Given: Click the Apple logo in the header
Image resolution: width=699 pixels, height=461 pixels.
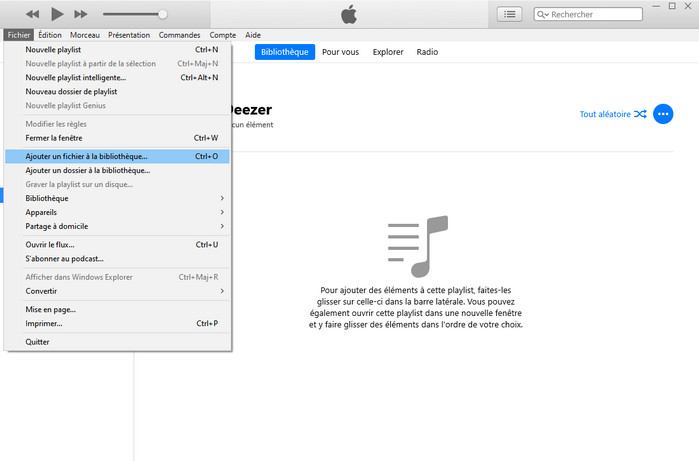Looking at the screenshot, I should [349, 14].
